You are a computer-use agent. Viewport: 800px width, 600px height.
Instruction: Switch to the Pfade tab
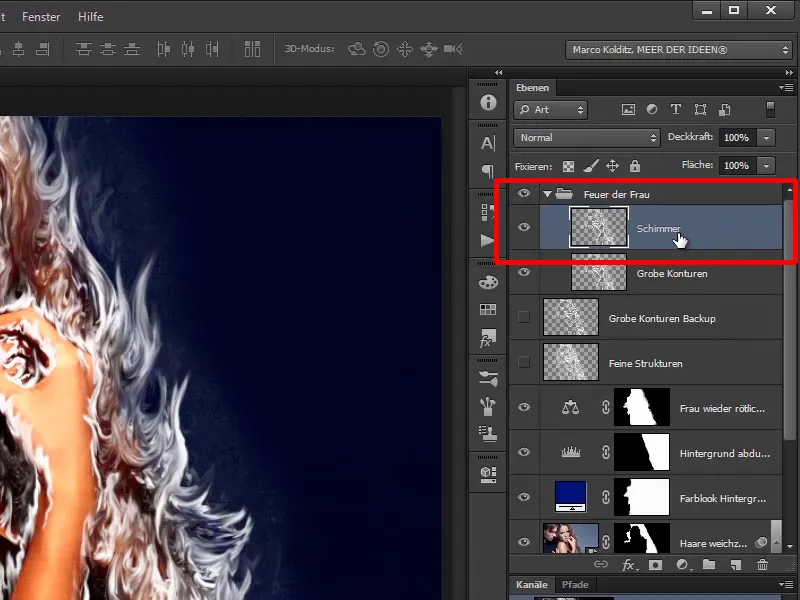pyautogui.click(x=574, y=585)
